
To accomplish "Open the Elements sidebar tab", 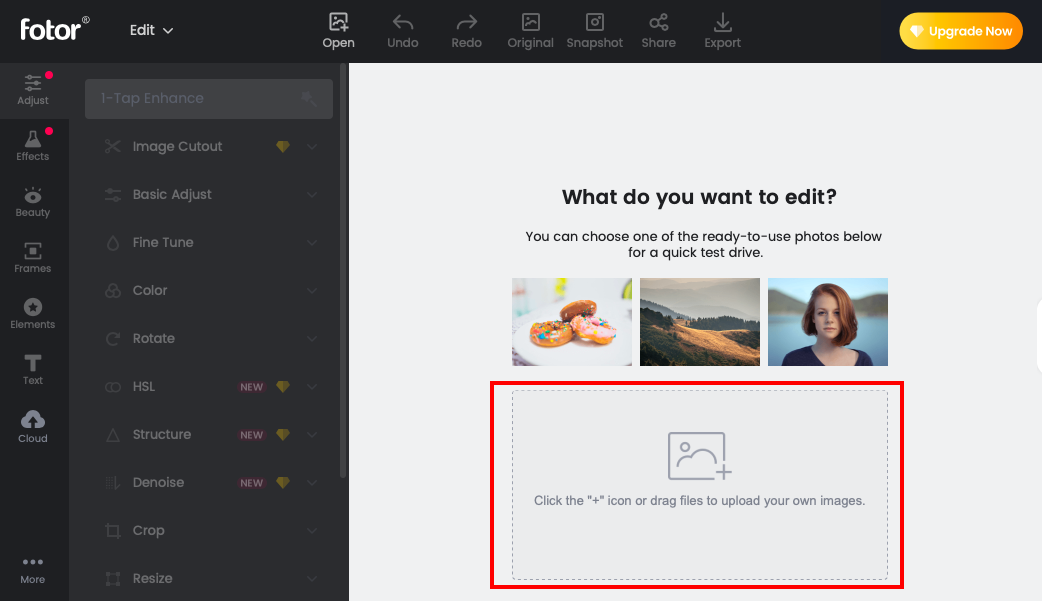I will coord(33,314).
